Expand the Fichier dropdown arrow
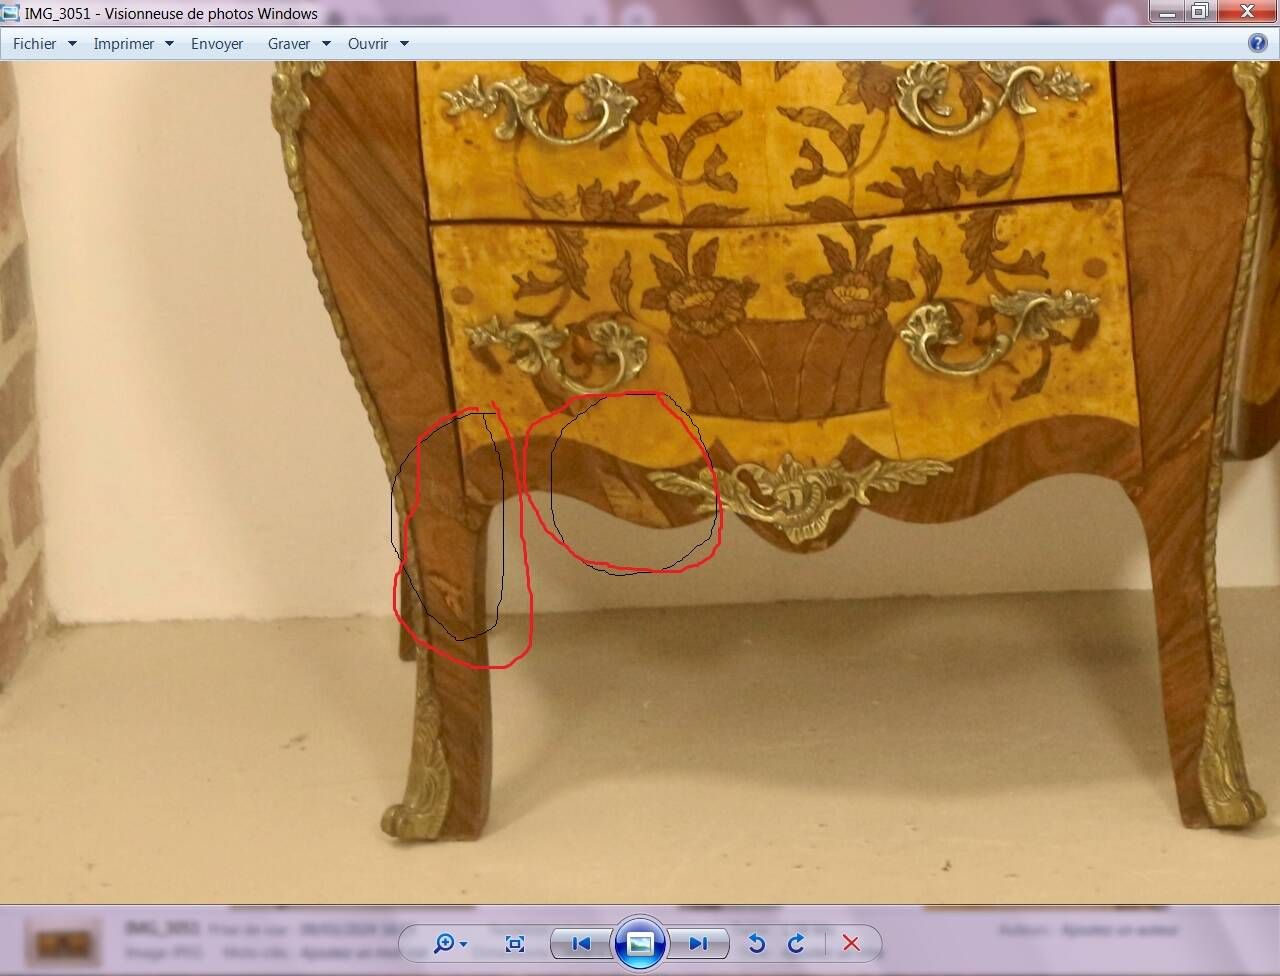Image resolution: width=1280 pixels, height=976 pixels. [x=72, y=44]
